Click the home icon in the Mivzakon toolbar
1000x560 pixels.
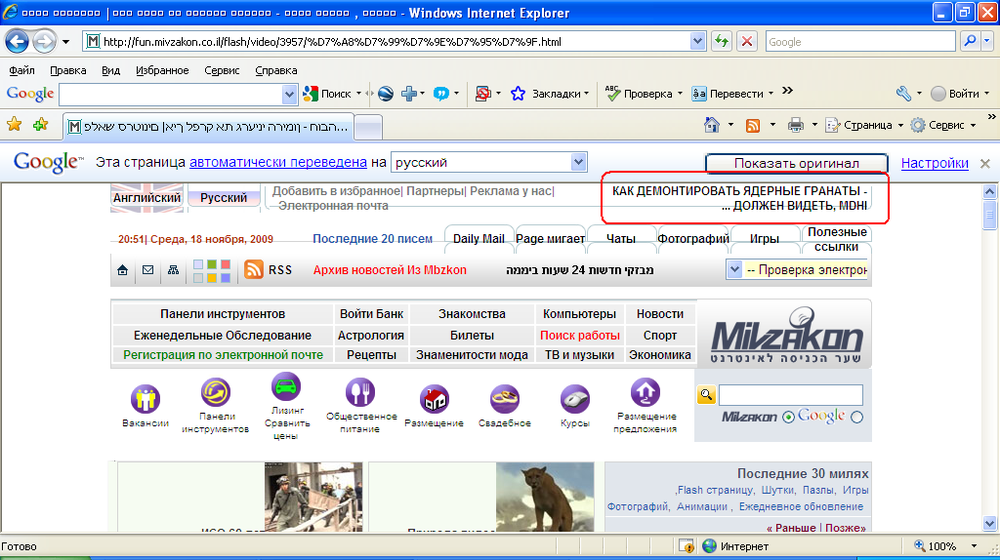122,270
